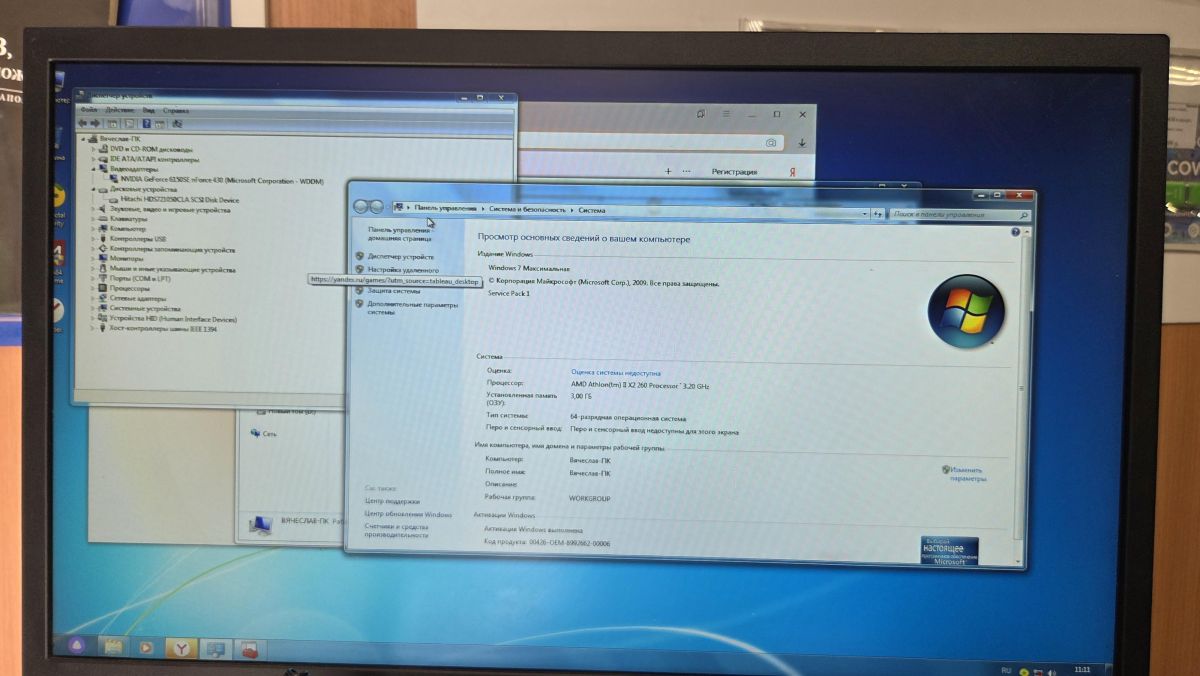Open Диспетчер устройств sidebar link
Screen dimensions: 1200x676
pyautogui.click(x=400, y=257)
